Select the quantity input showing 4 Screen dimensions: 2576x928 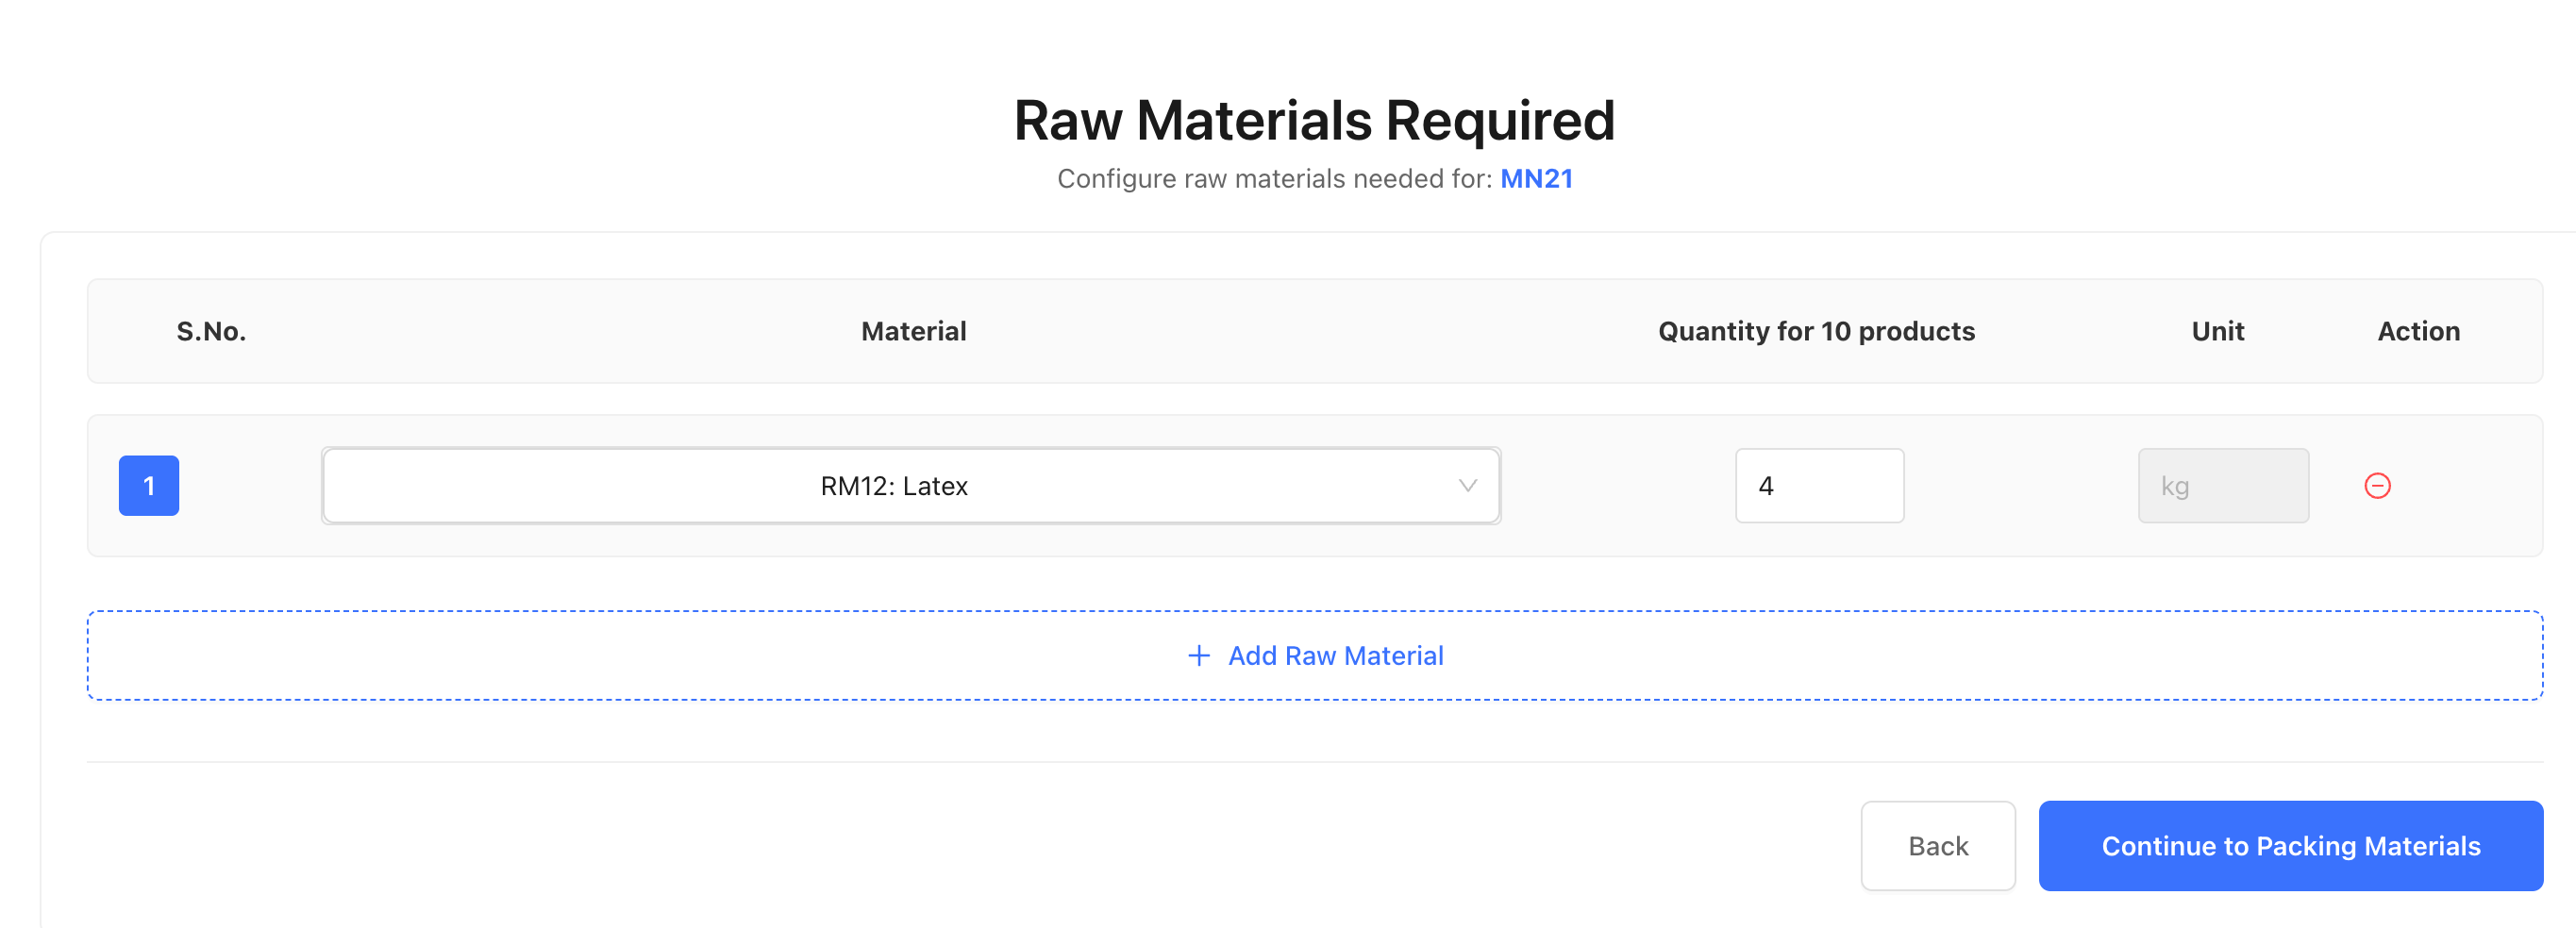pyautogui.click(x=1818, y=485)
